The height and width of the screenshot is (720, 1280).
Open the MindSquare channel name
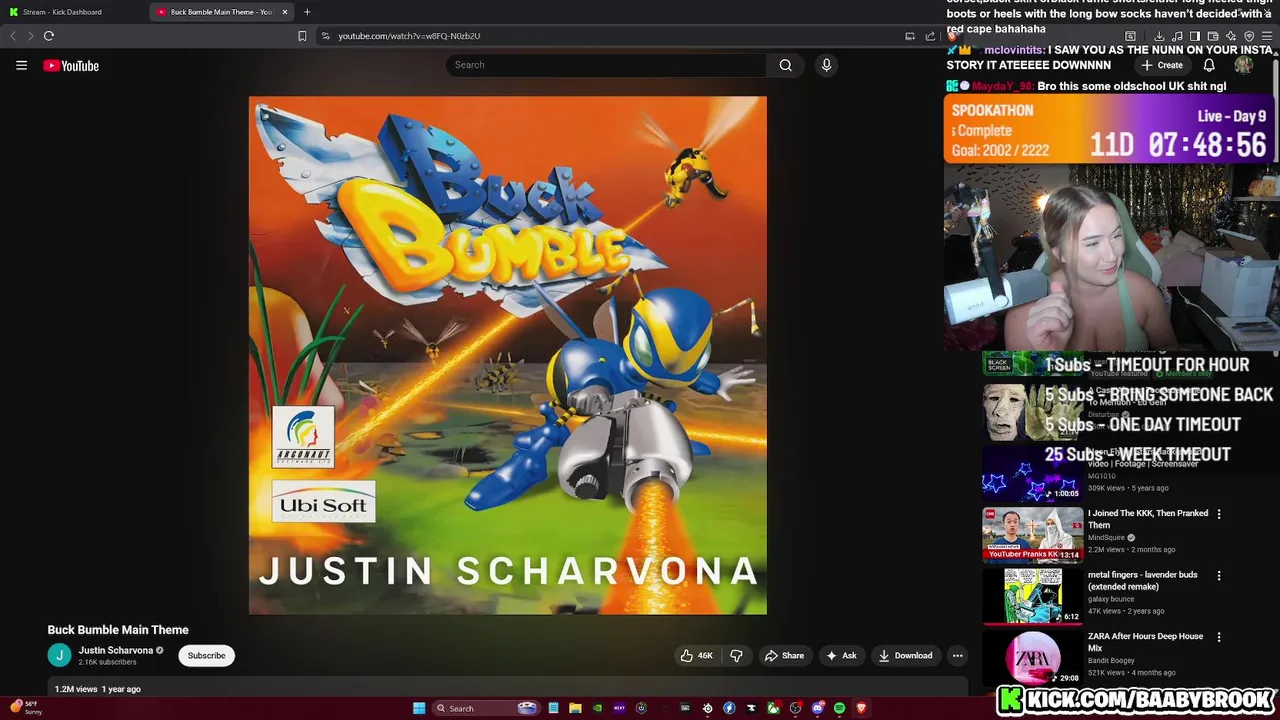coord(1107,537)
